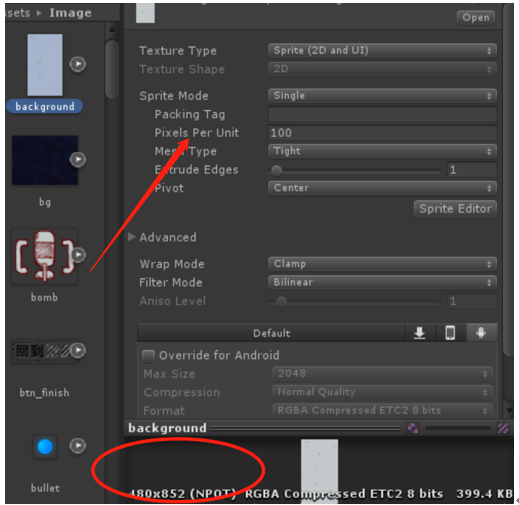Viewport: 519px width, 505px height.
Task: Select the bomb asset thumbnail
Action: [x=45, y=256]
